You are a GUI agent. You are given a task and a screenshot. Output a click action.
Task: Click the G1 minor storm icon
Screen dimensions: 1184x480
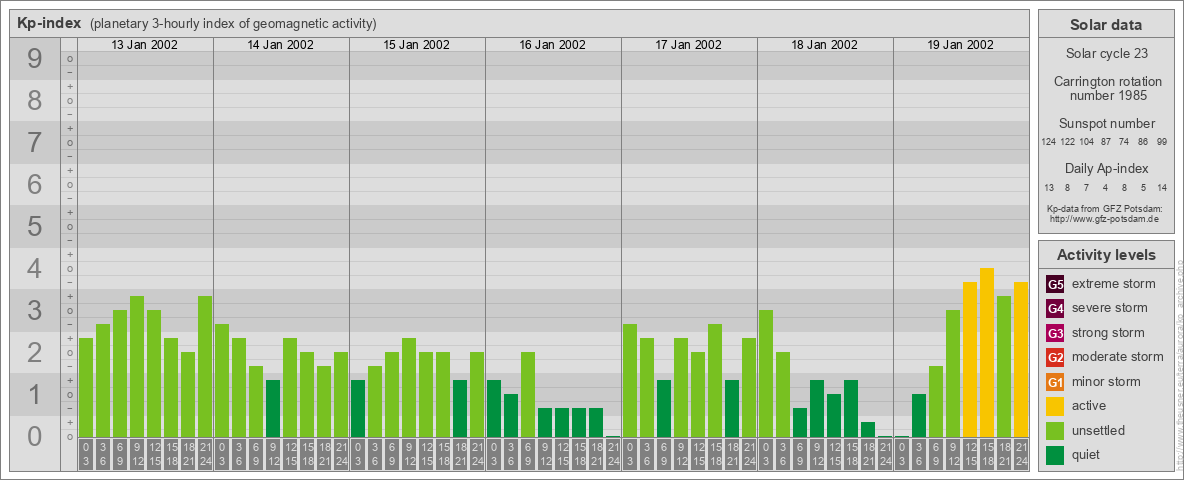[1055, 382]
